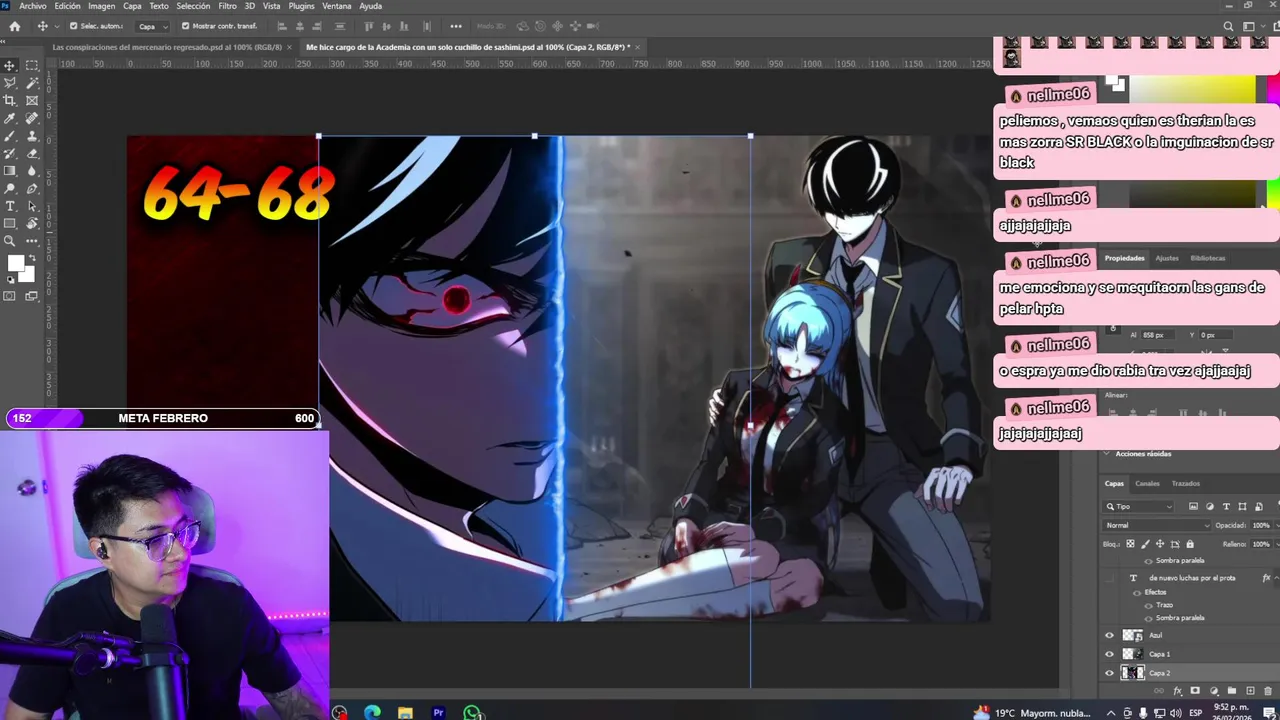Image resolution: width=1280 pixels, height=720 pixels.
Task: Switch to the Canales tab
Action: point(1147,484)
